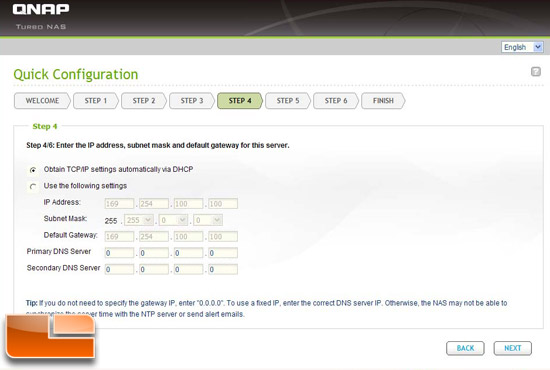The image size is (550, 370).
Task: Open the English language dropdown
Action: [x=522, y=47]
